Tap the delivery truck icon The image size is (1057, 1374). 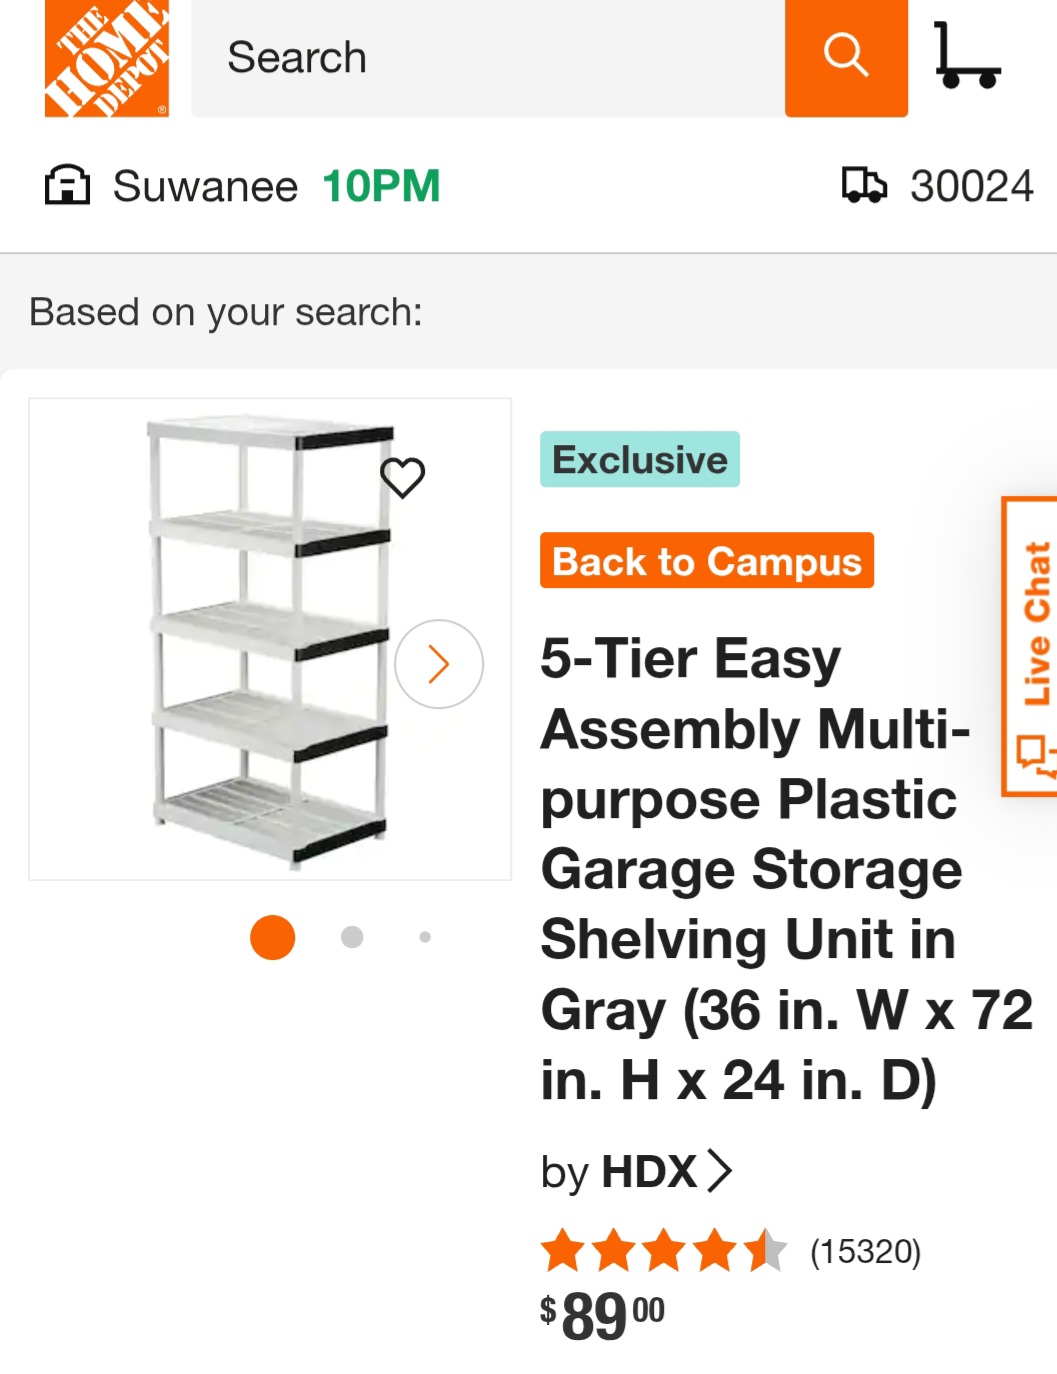(863, 186)
